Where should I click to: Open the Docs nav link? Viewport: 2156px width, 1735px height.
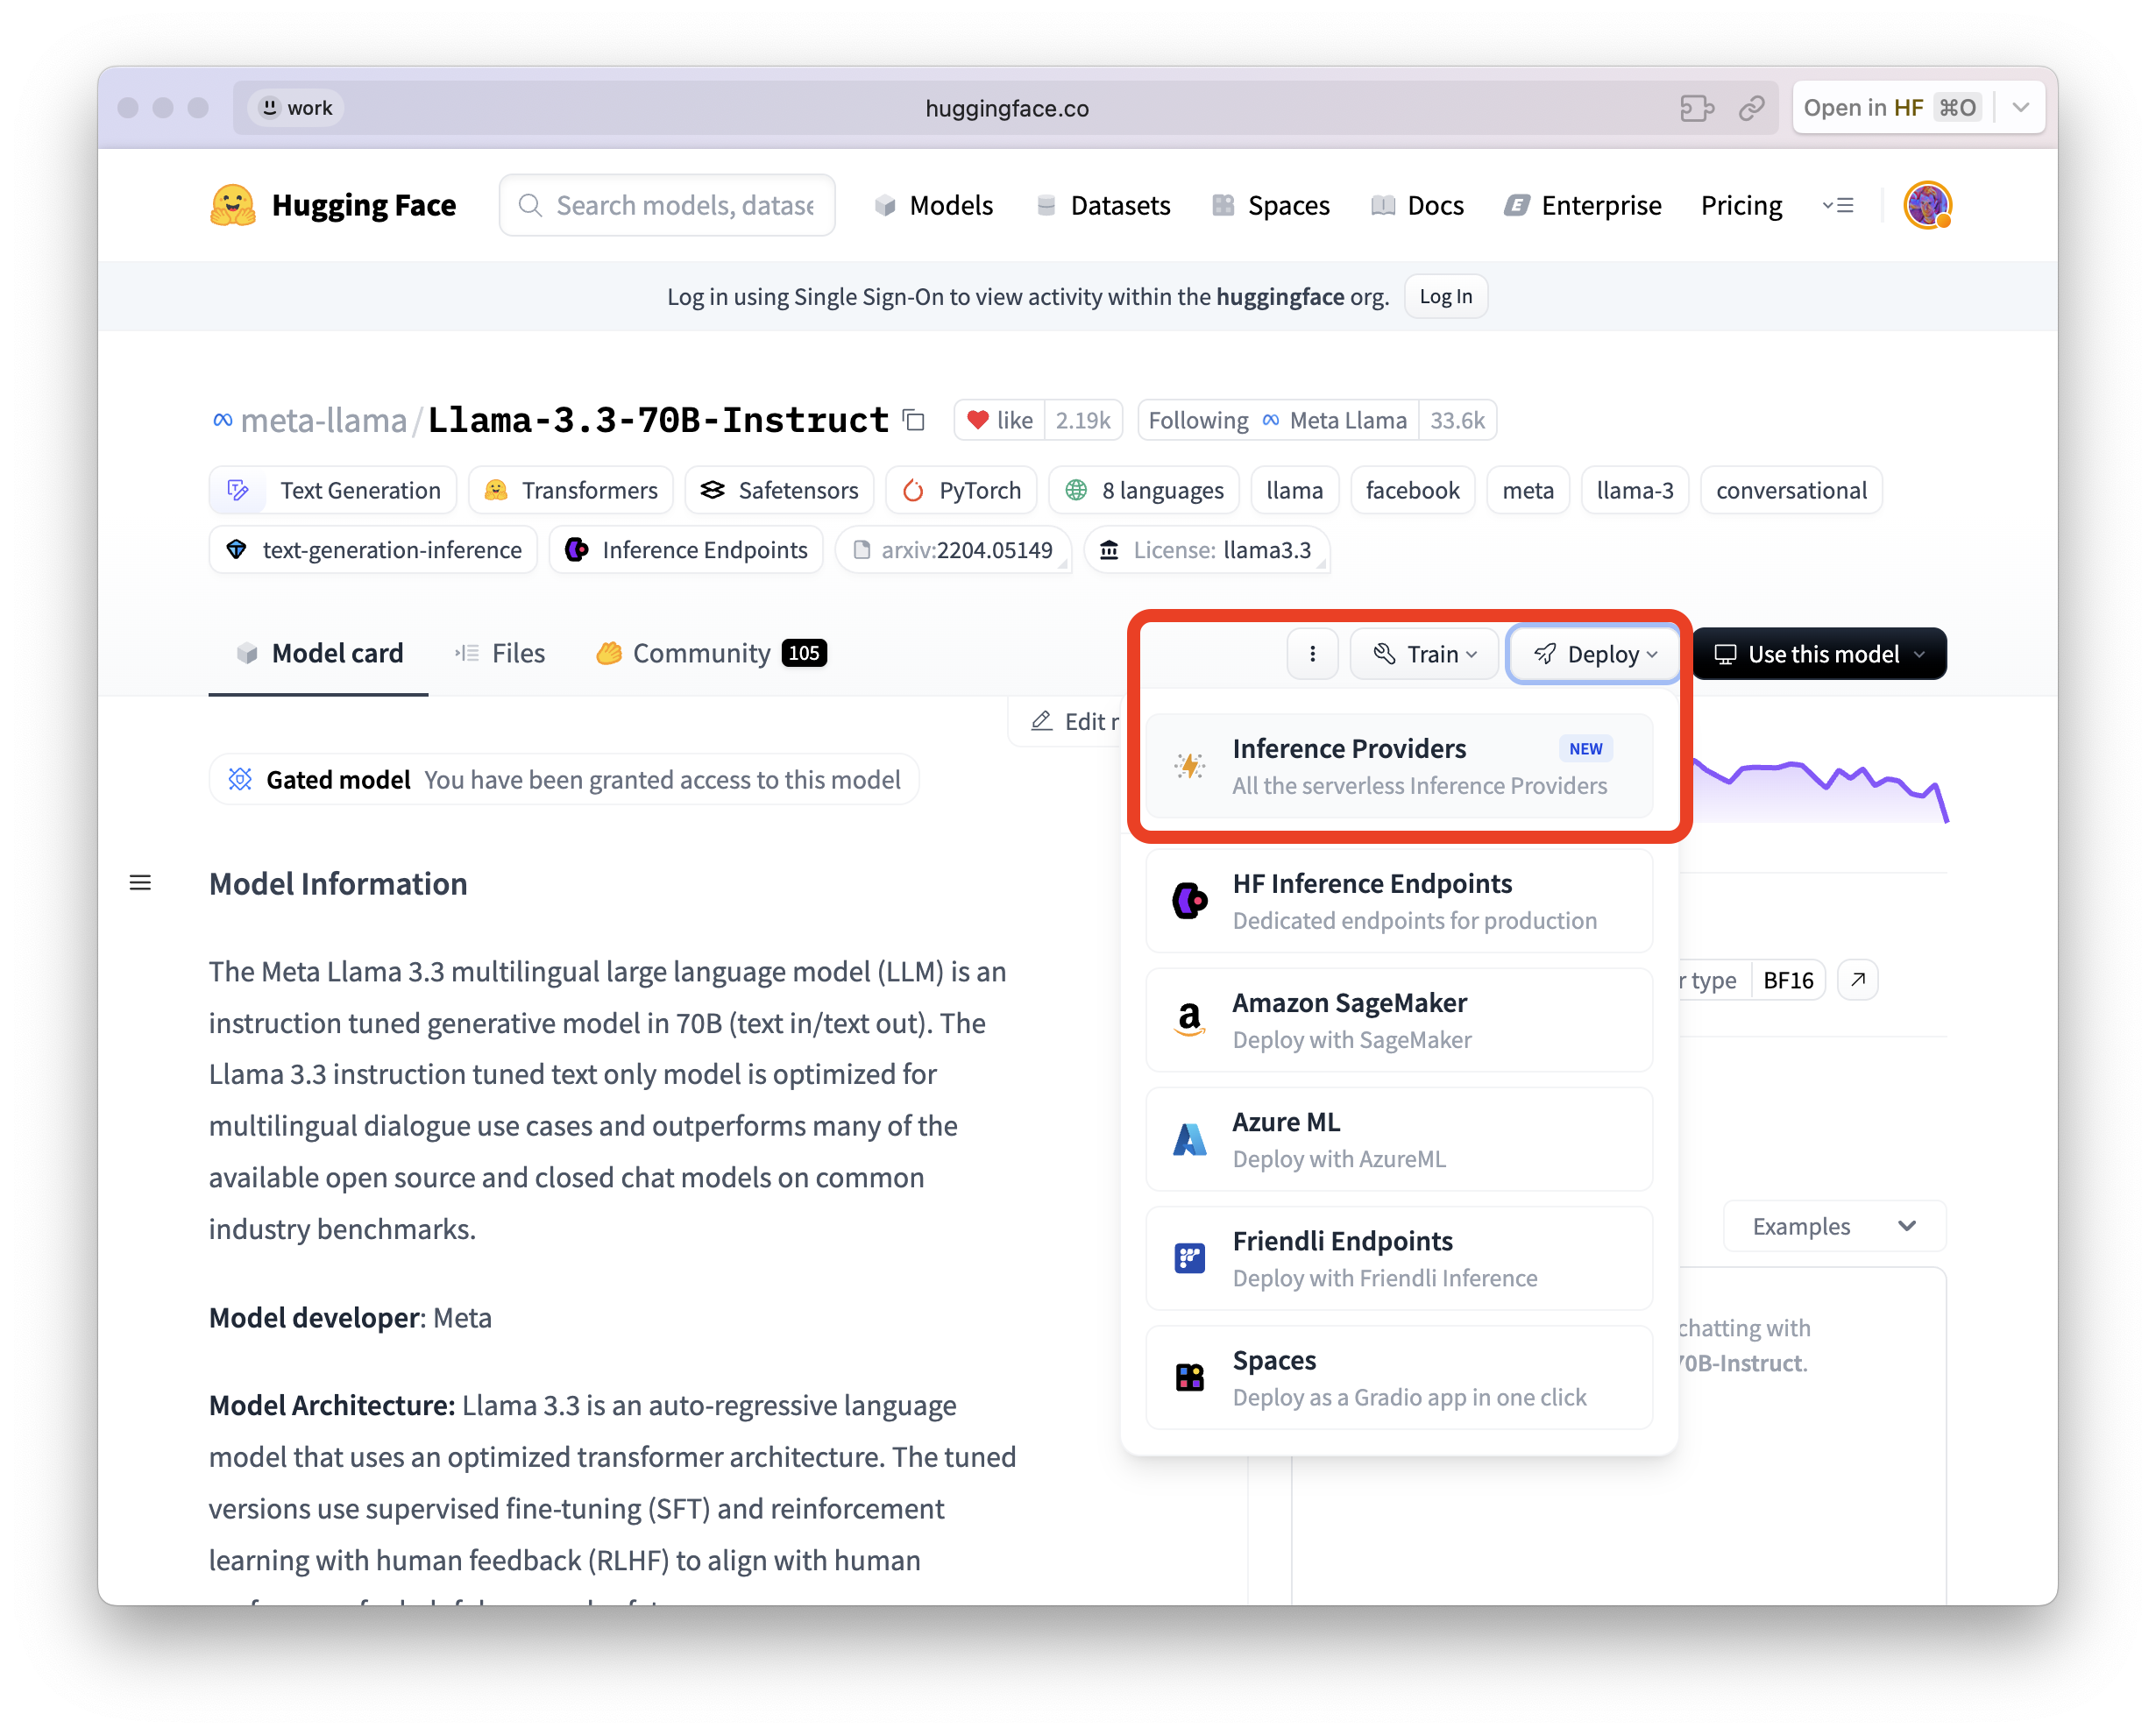coord(1417,205)
